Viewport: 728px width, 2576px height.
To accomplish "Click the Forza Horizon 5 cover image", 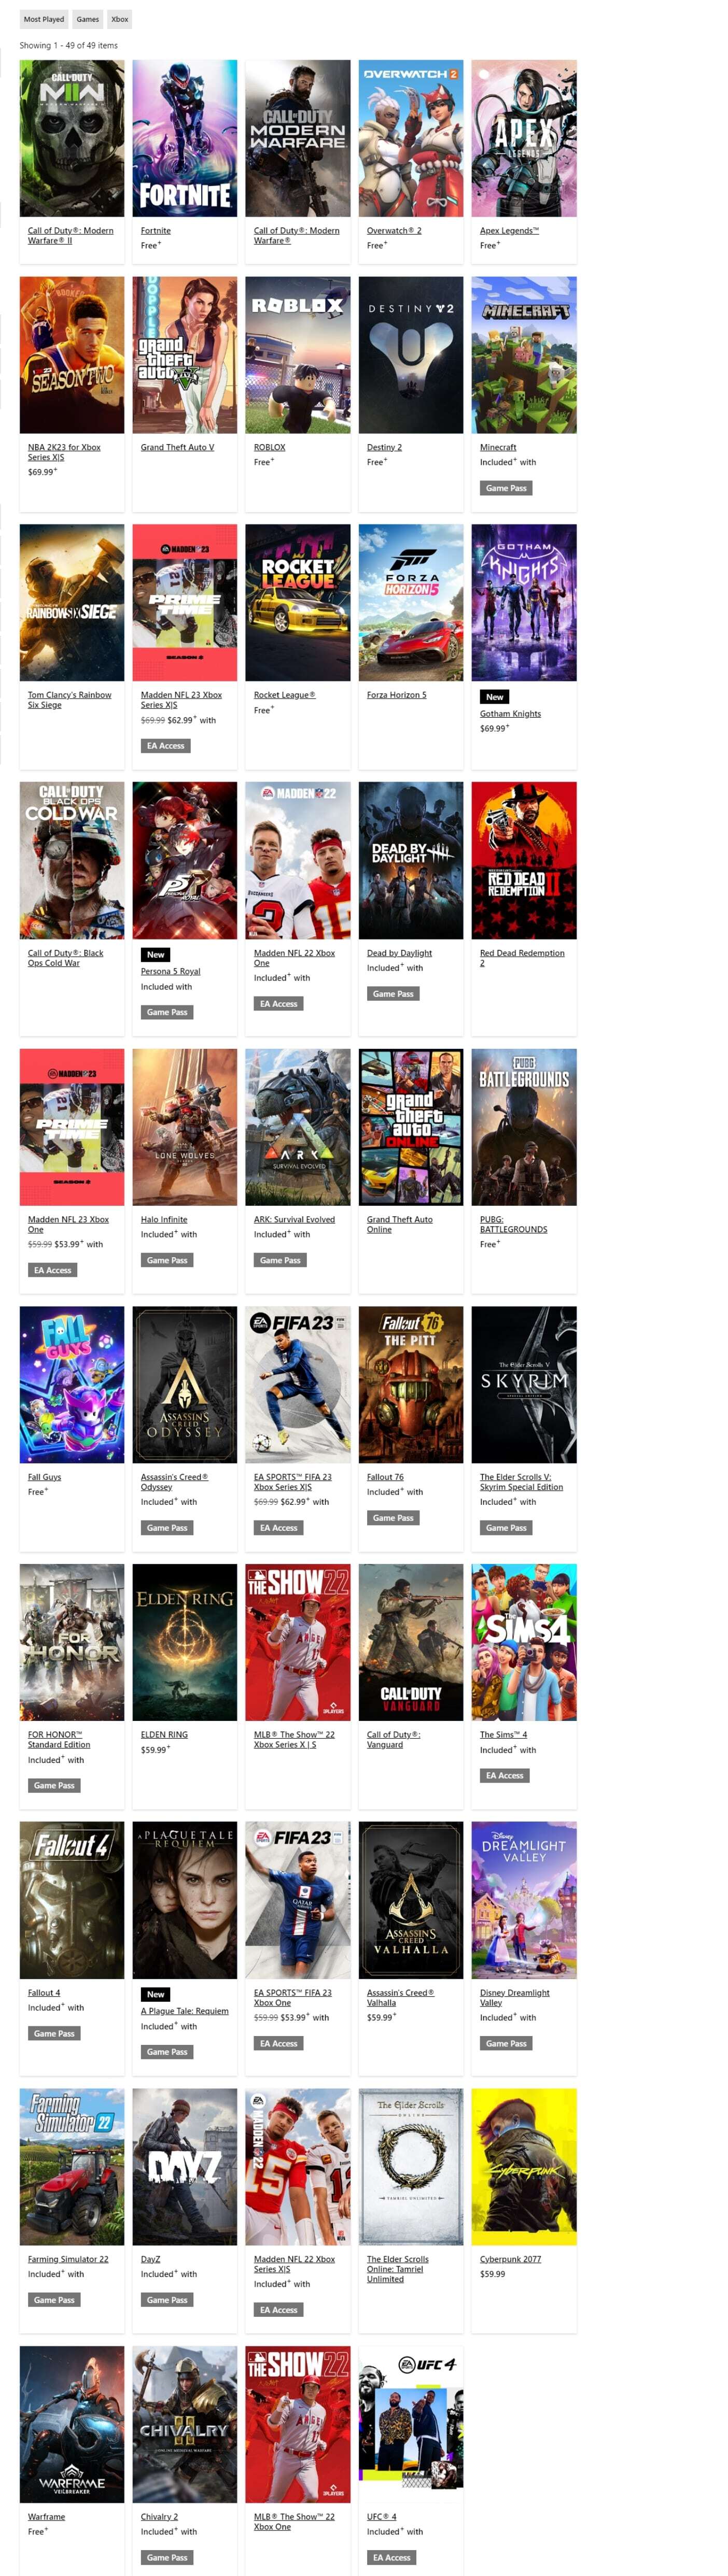I will pyautogui.click(x=411, y=603).
